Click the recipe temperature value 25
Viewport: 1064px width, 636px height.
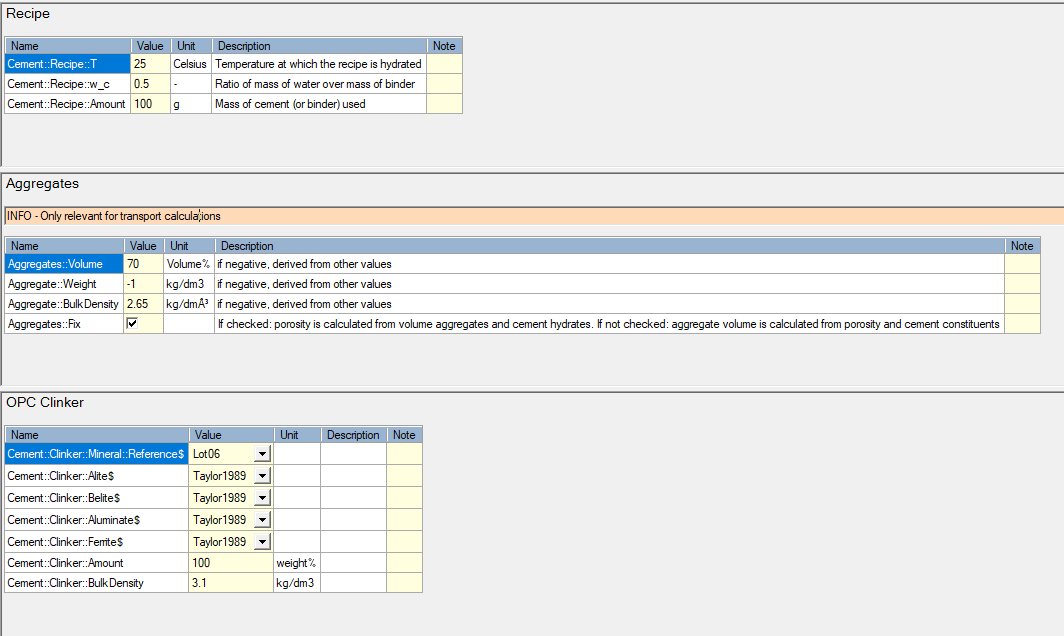150,64
